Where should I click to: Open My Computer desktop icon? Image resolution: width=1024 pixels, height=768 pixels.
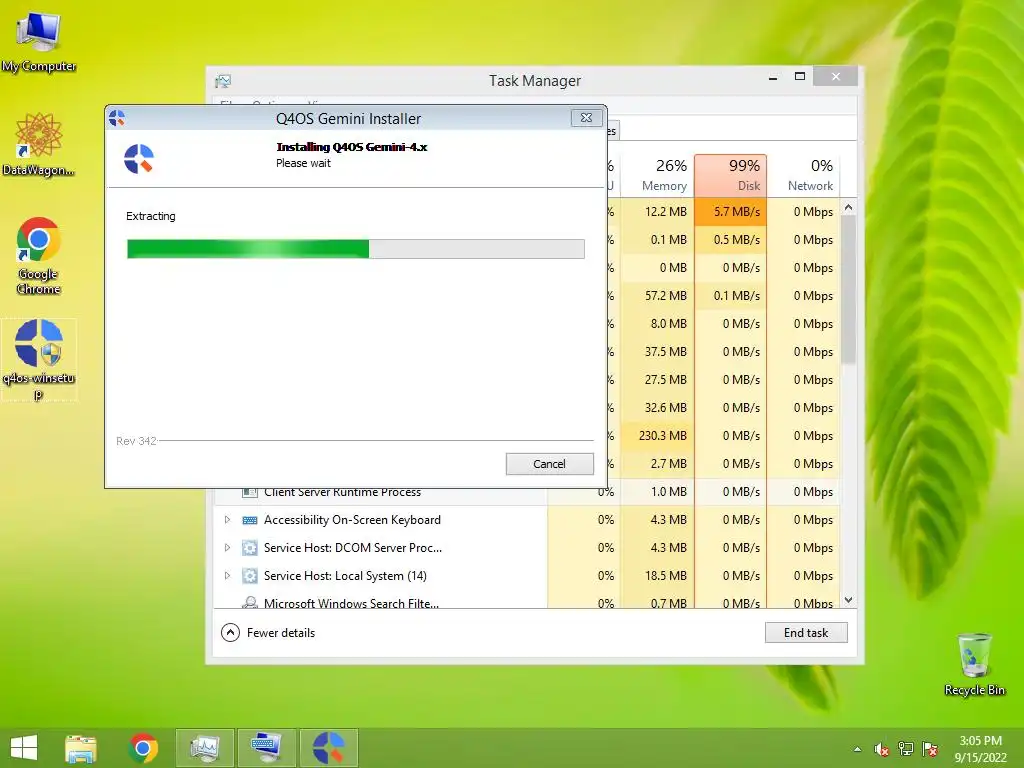point(39,40)
